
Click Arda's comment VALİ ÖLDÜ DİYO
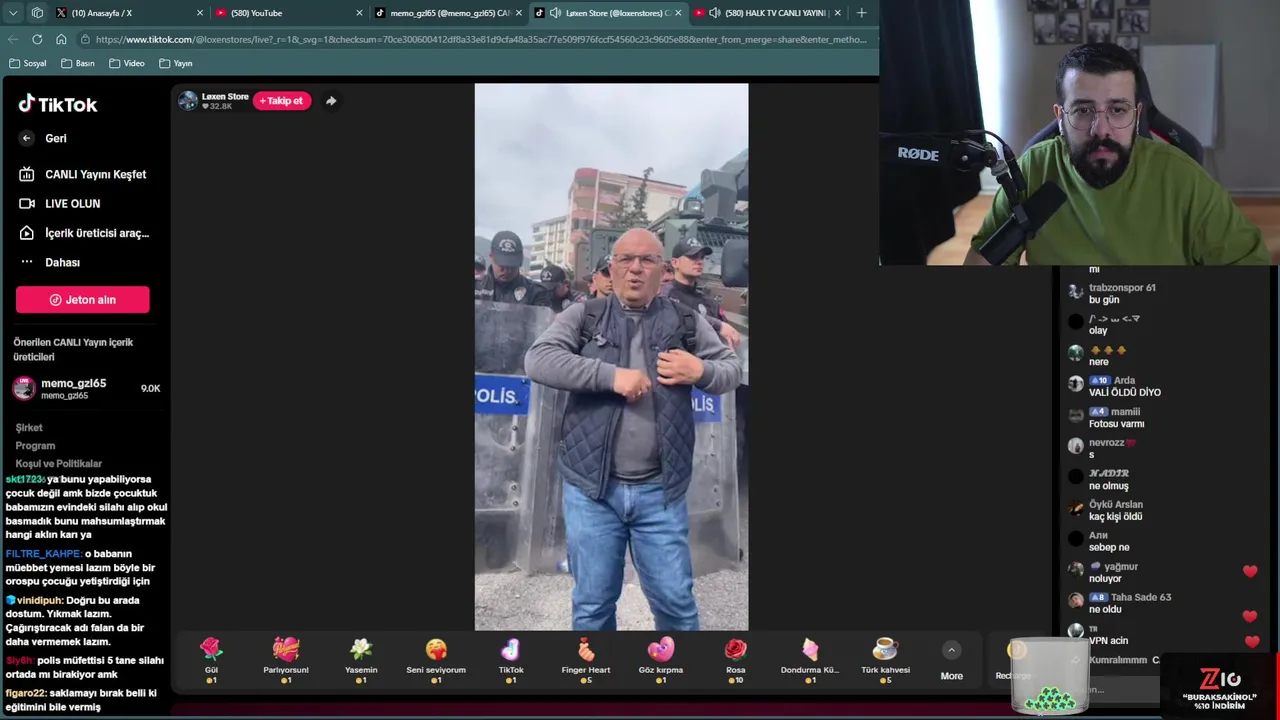click(x=1124, y=393)
